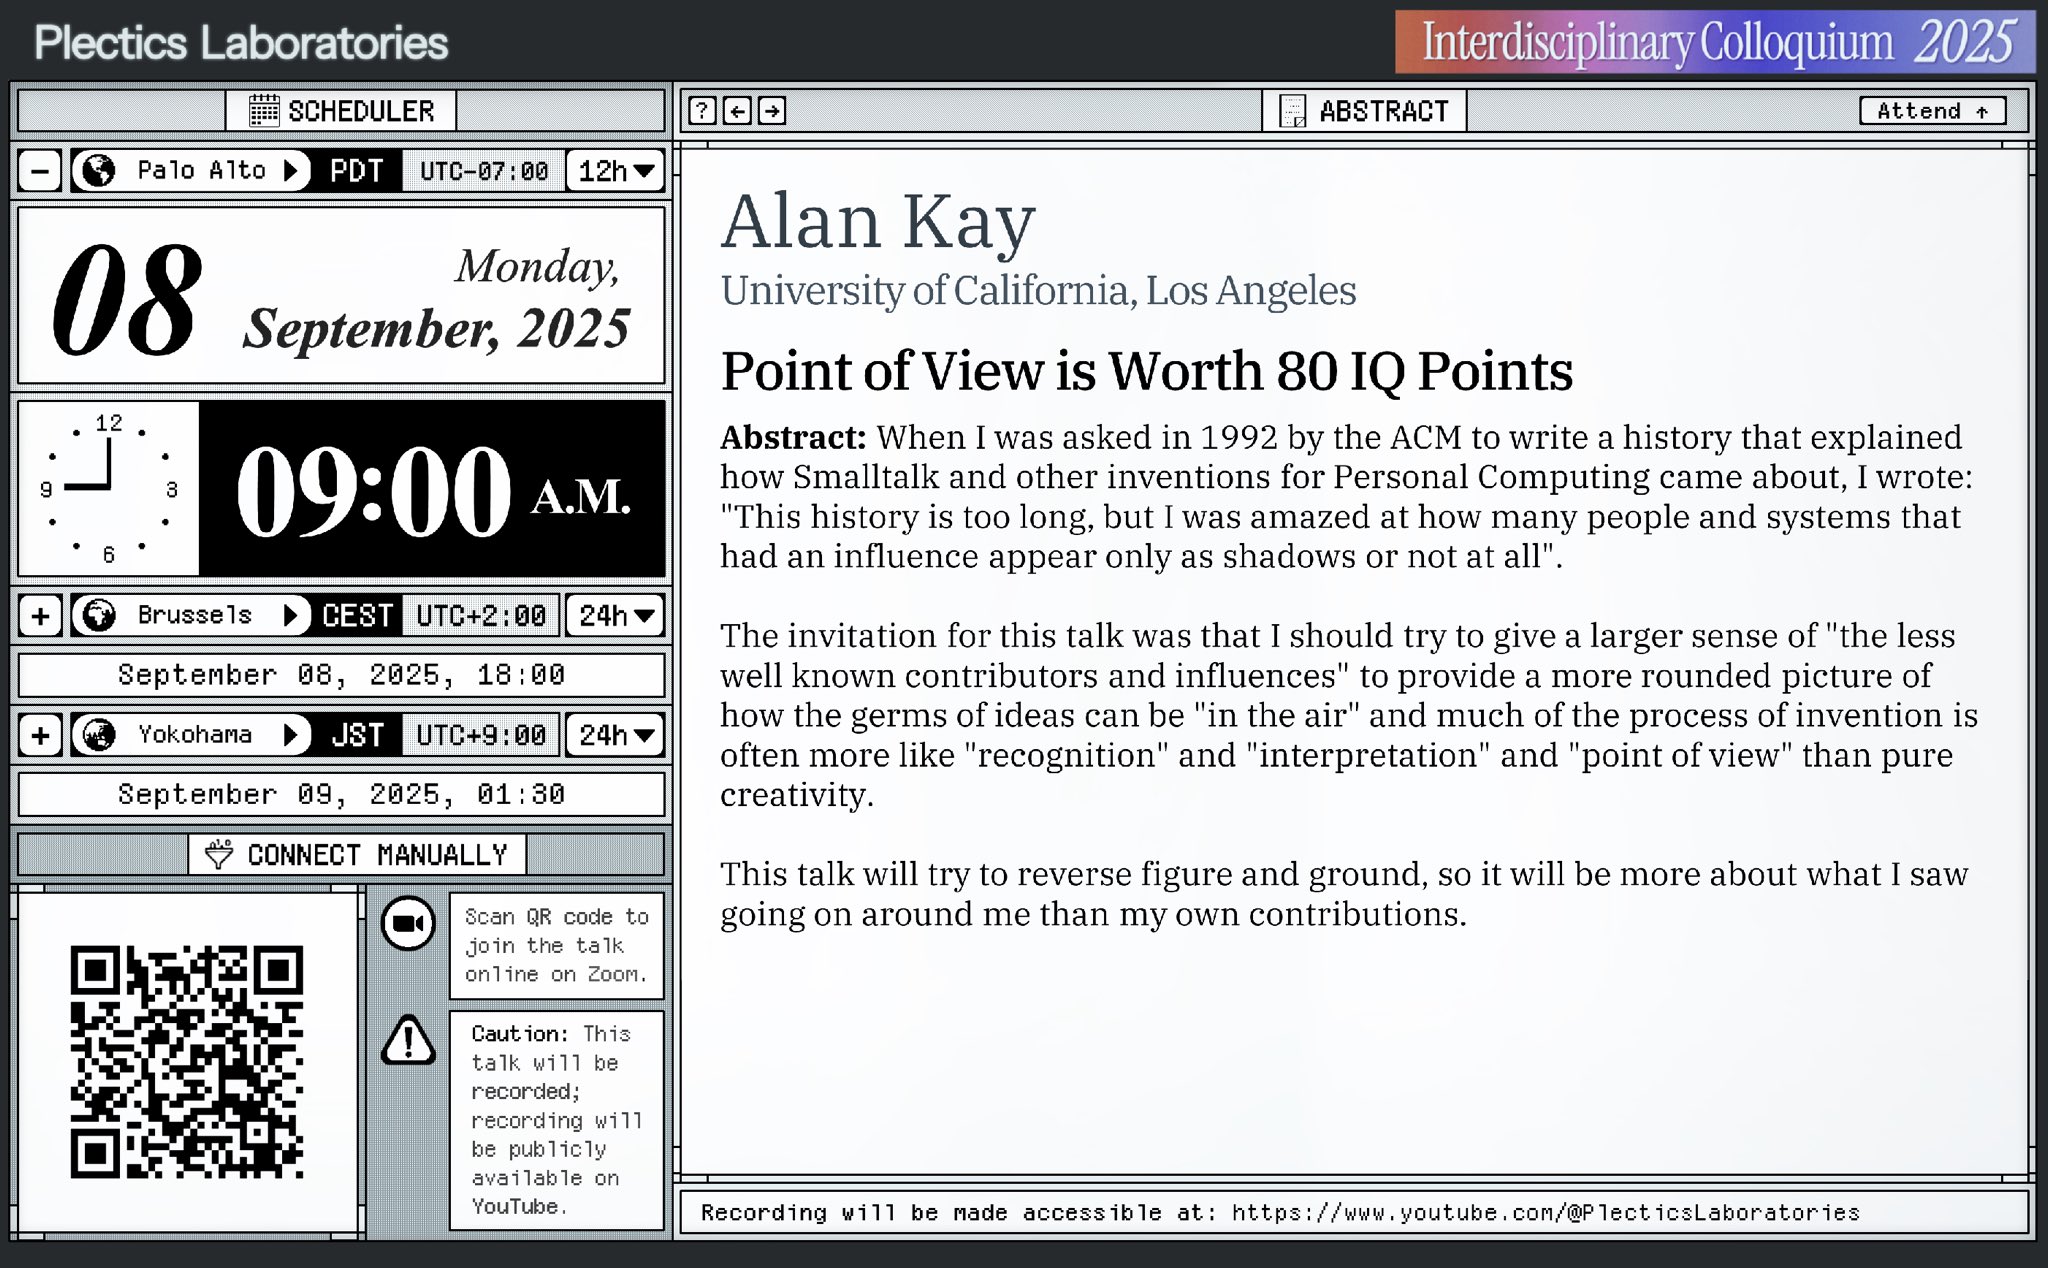Click the caution warning triangle icon

(408, 1041)
